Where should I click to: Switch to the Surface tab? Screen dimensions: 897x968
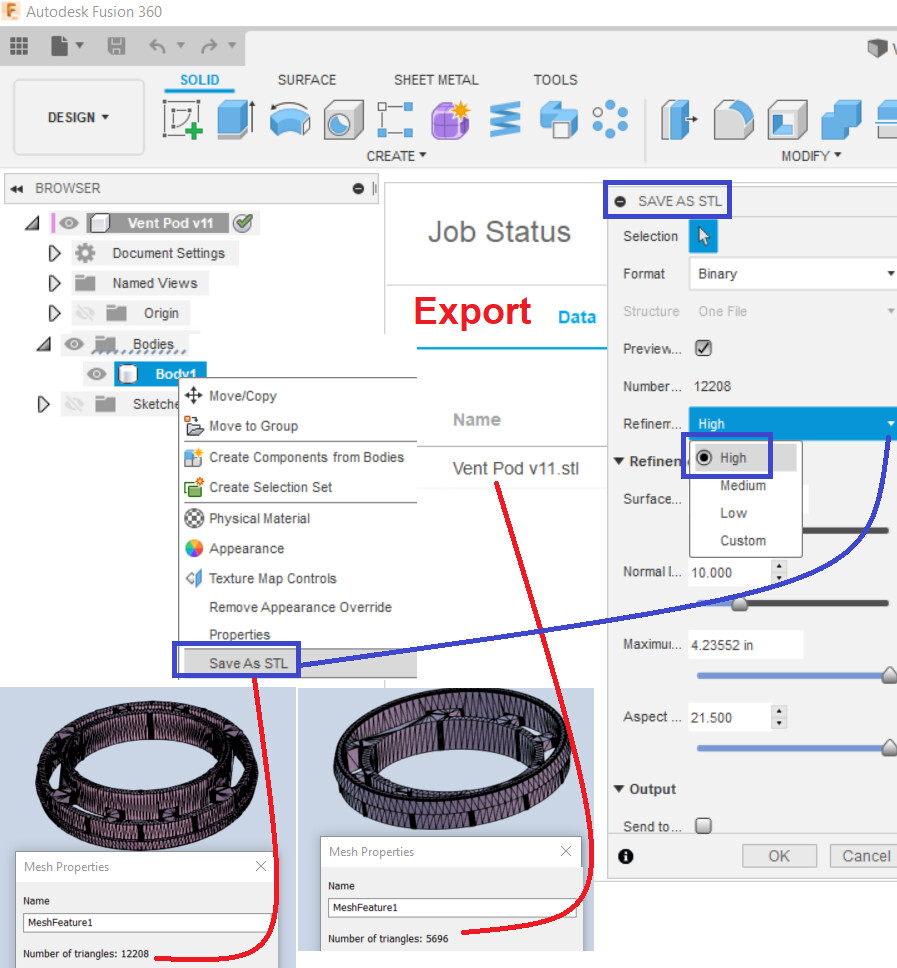point(307,80)
